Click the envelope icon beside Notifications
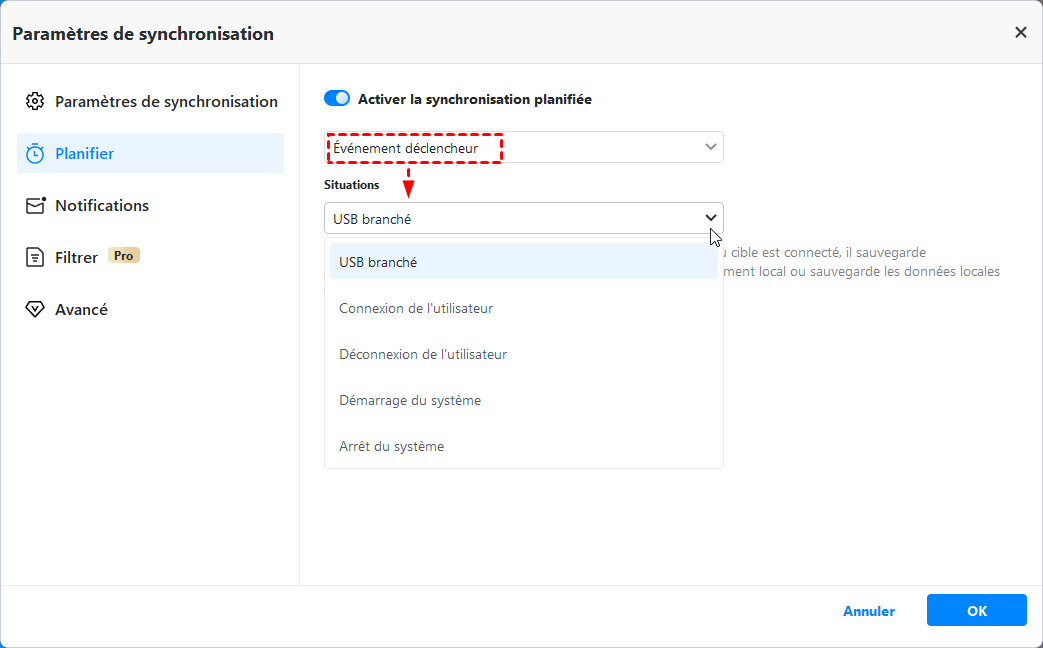This screenshot has width=1043, height=648. tap(35, 206)
